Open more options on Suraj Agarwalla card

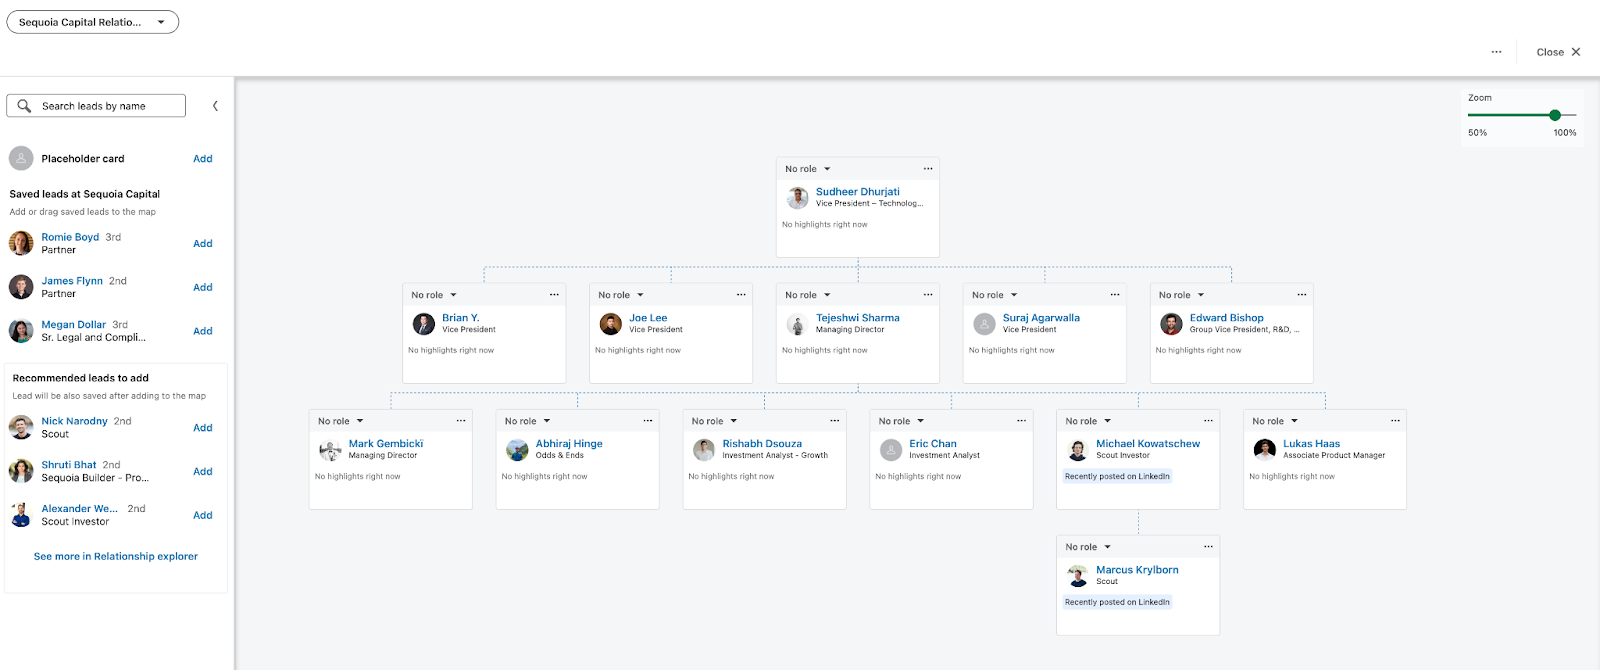click(x=1115, y=295)
